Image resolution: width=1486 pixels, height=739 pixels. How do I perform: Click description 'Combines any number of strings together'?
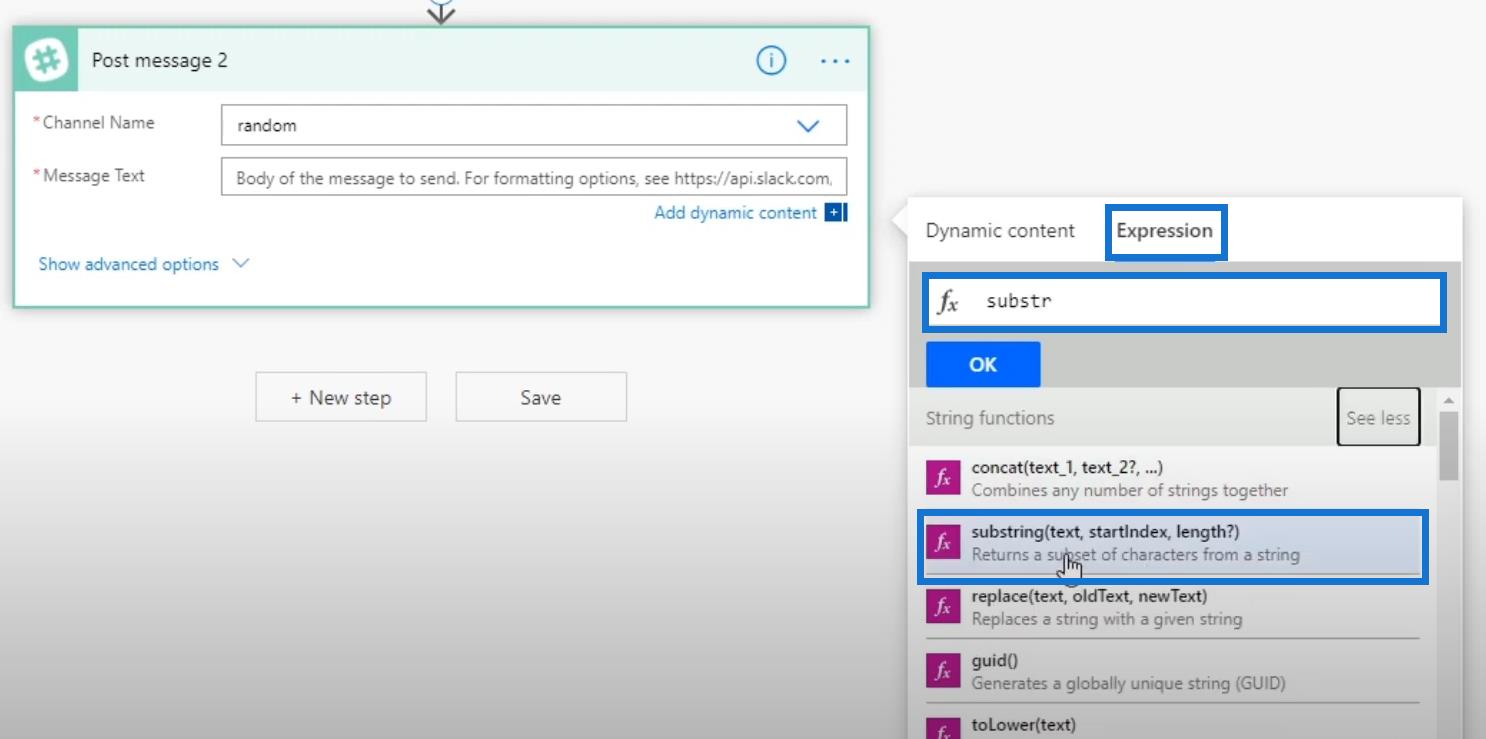point(1130,490)
